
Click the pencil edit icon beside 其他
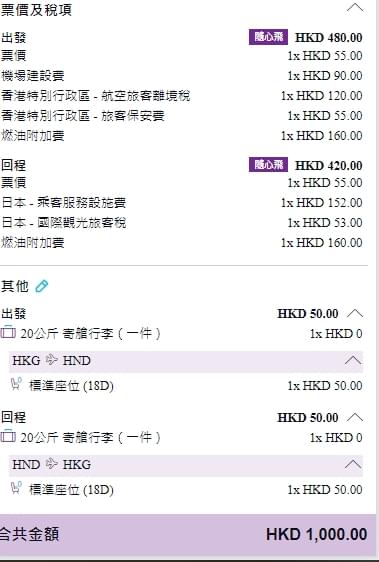click(42, 286)
